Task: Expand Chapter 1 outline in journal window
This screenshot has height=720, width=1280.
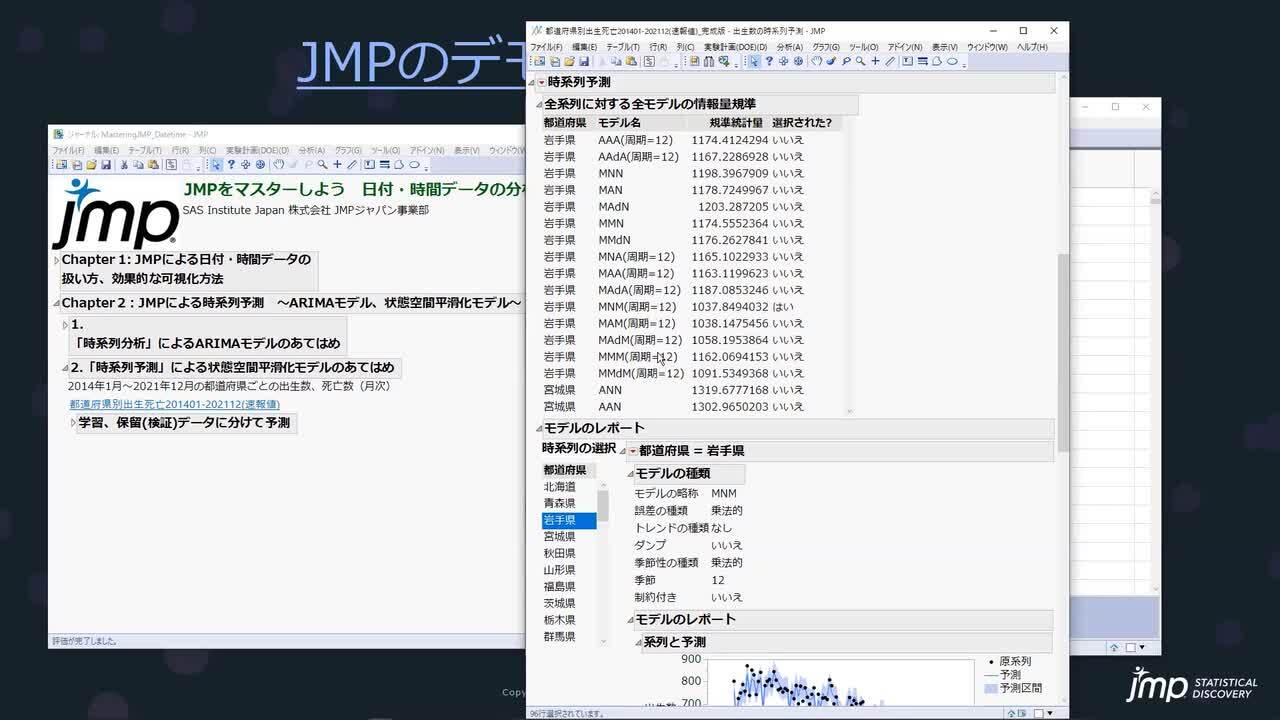Action: coord(57,260)
